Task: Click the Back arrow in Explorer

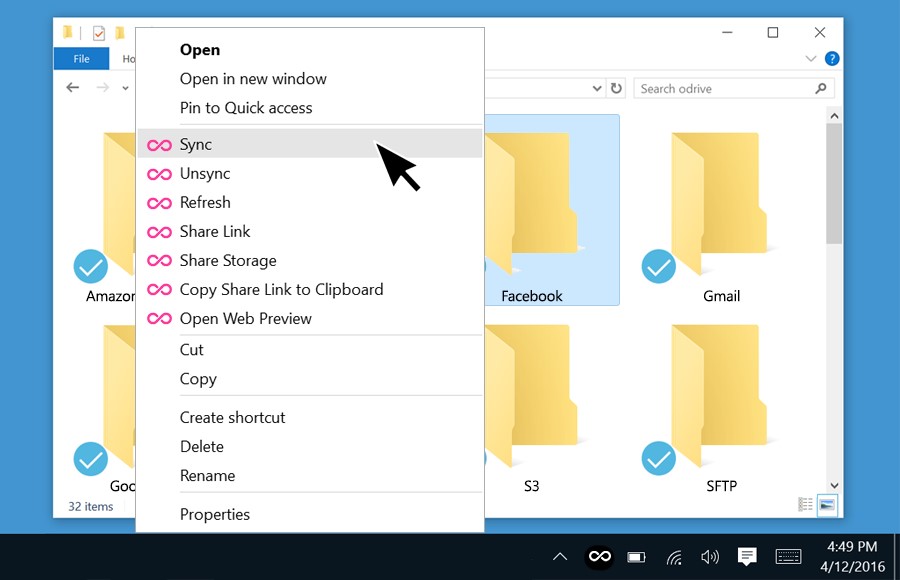Action: [x=72, y=88]
